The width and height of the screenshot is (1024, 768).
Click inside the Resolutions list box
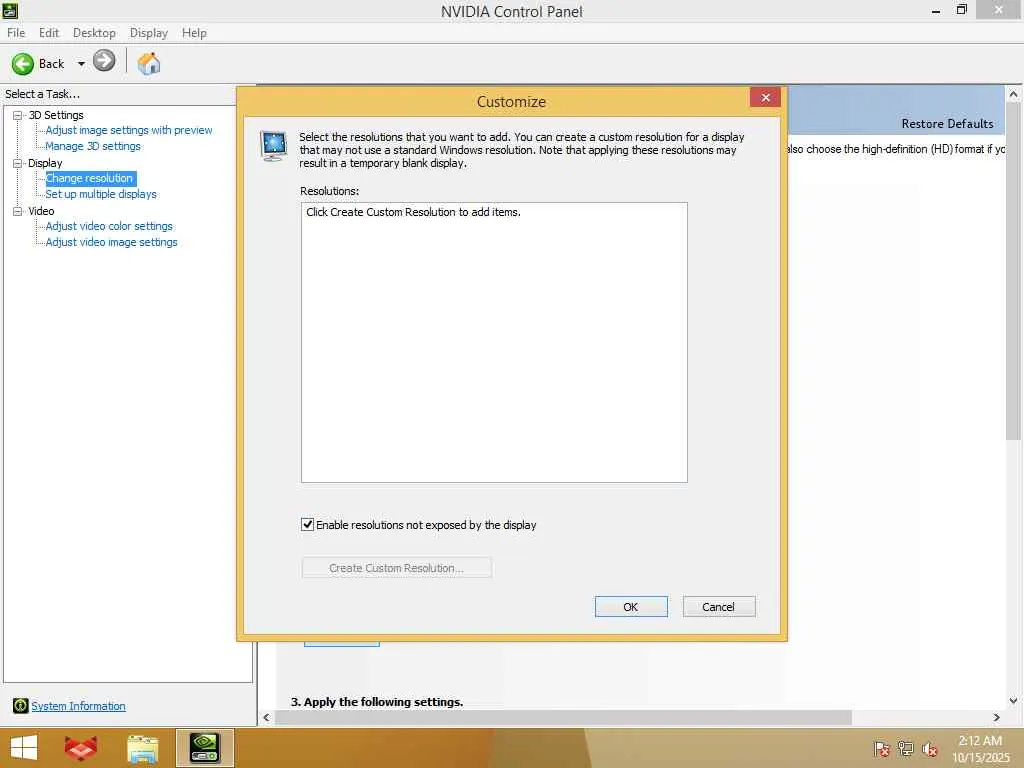[494, 342]
